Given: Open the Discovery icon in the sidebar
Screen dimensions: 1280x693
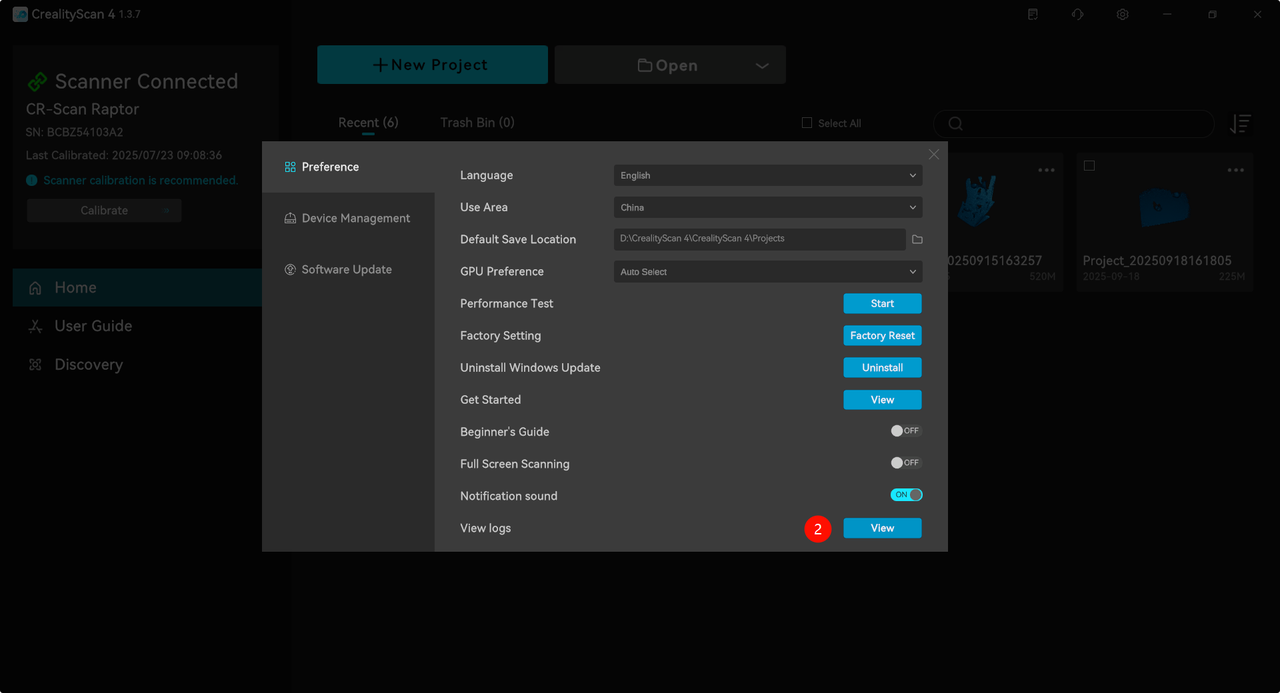Looking at the screenshot, I should pyautogui.click(x=36, y=365).
